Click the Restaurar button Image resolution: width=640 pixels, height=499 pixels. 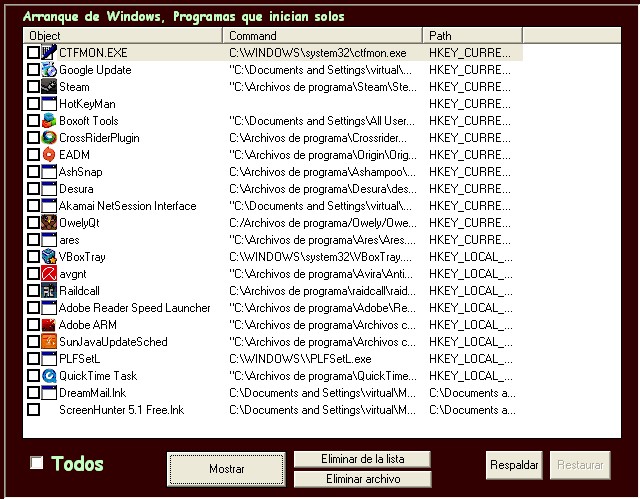point(580,465)
